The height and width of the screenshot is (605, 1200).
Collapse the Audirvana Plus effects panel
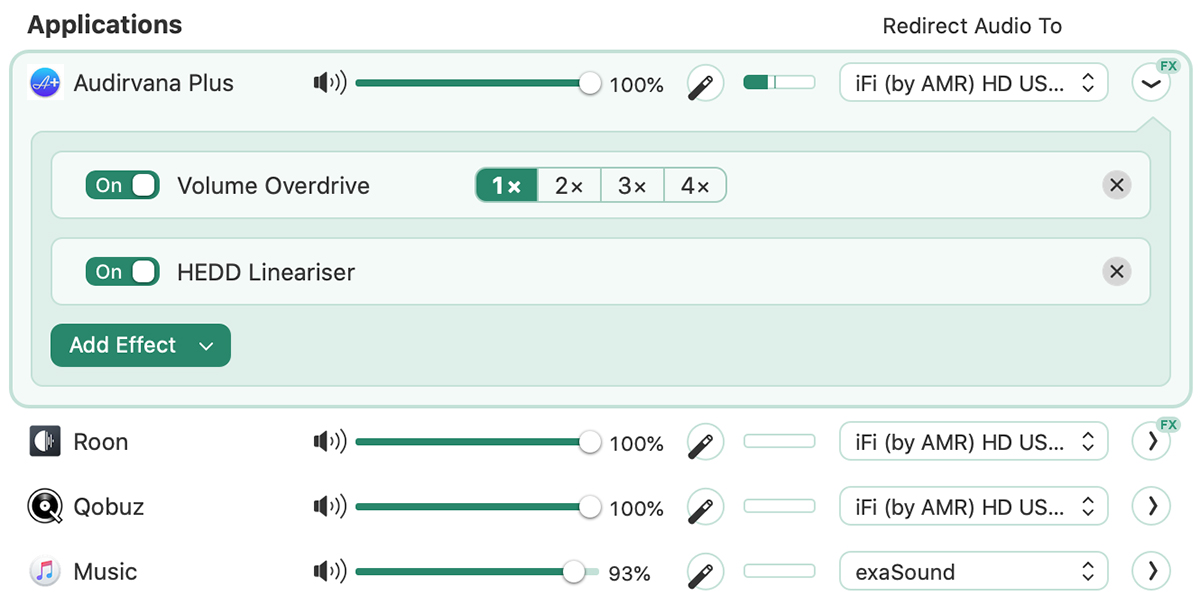(x=1152, y=83)
